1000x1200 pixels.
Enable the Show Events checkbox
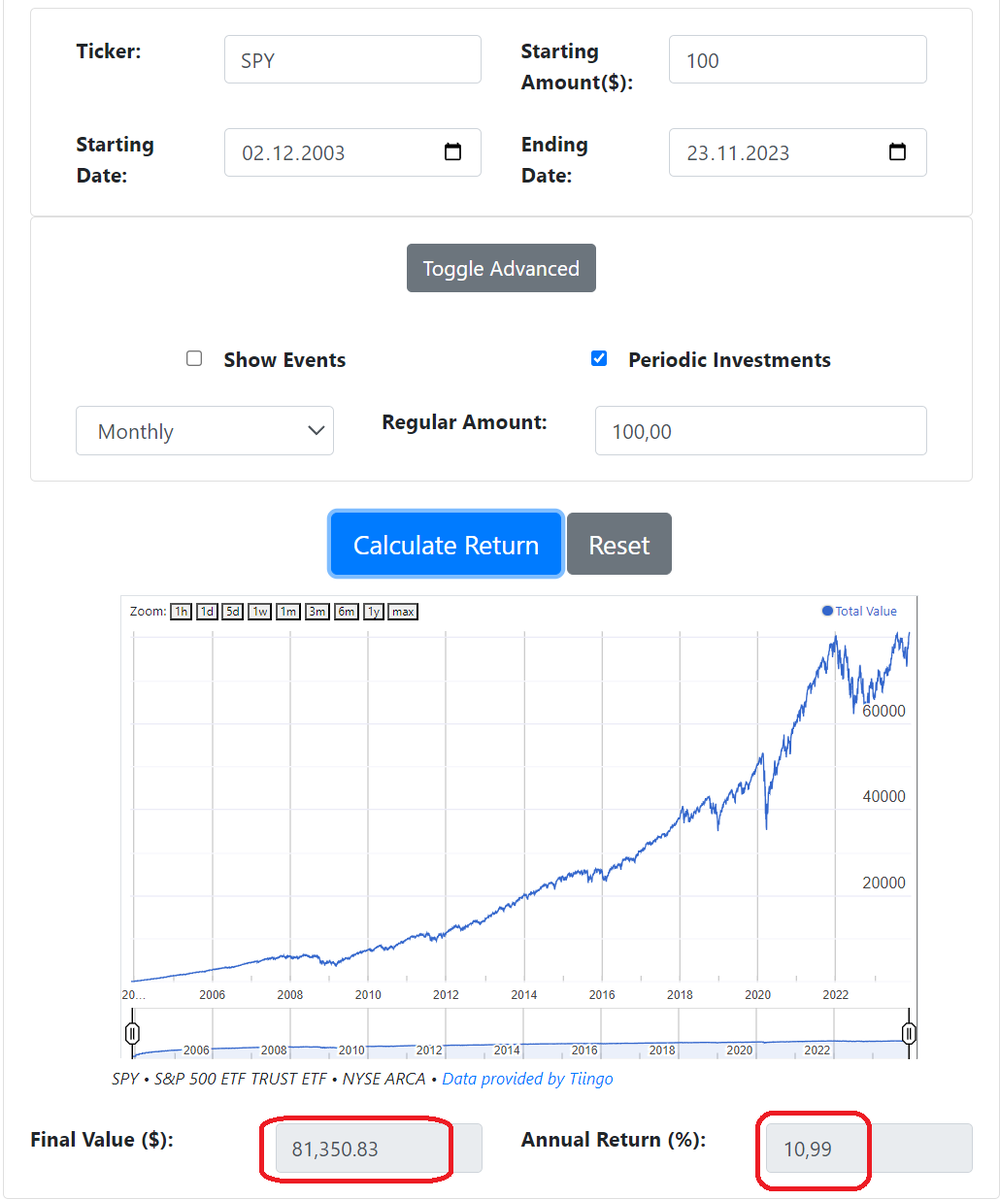click(x=194, y=358)
